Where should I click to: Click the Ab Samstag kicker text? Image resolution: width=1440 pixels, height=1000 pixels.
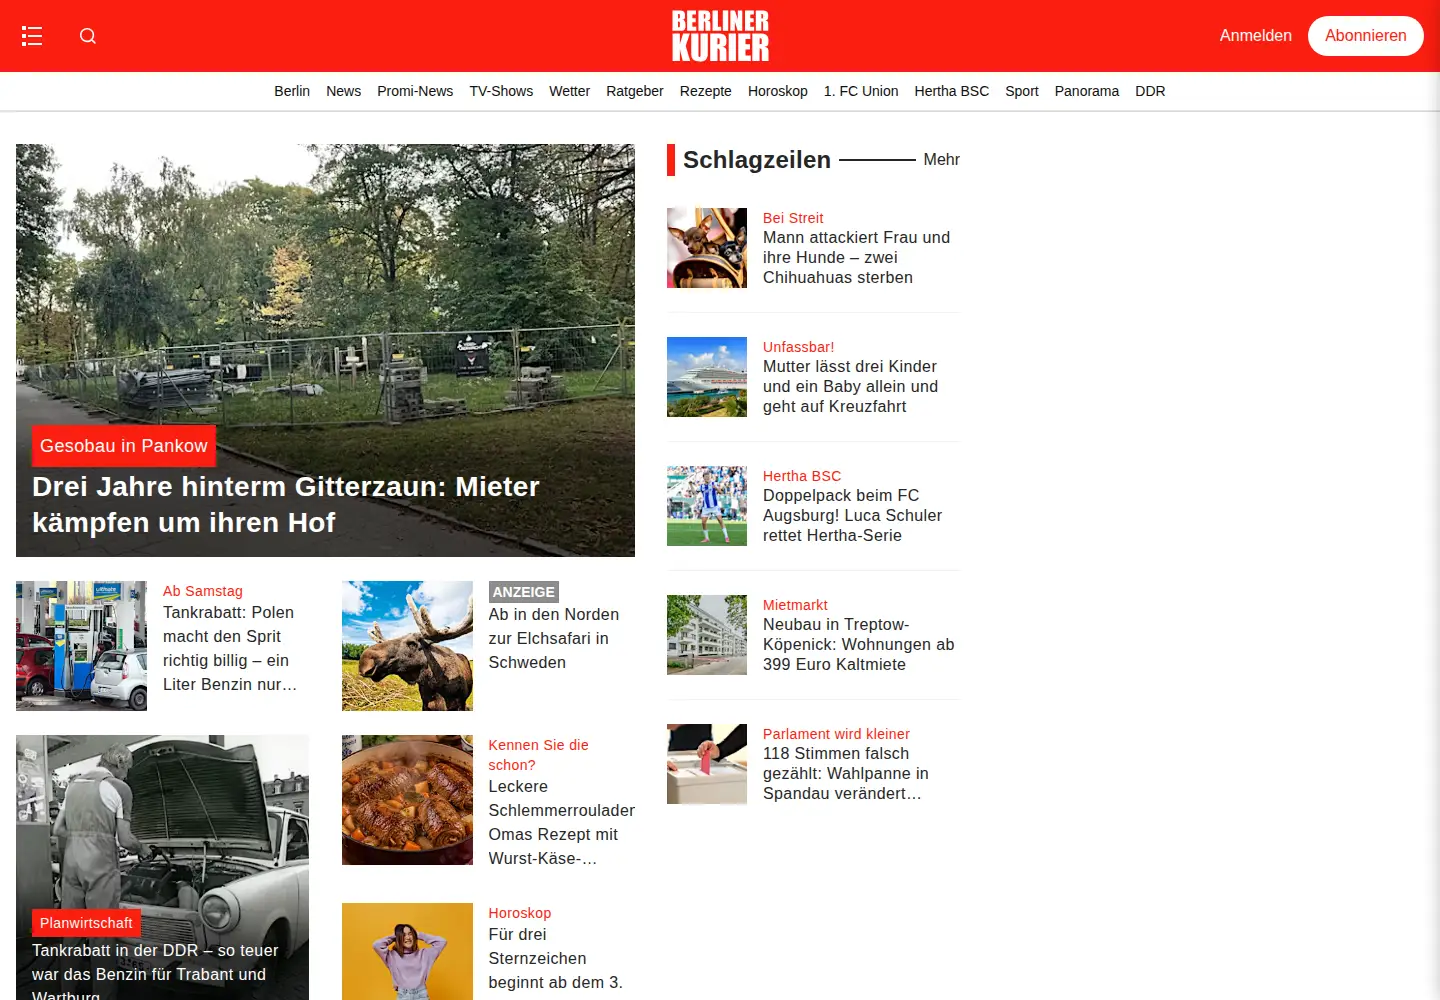[203, 591]
